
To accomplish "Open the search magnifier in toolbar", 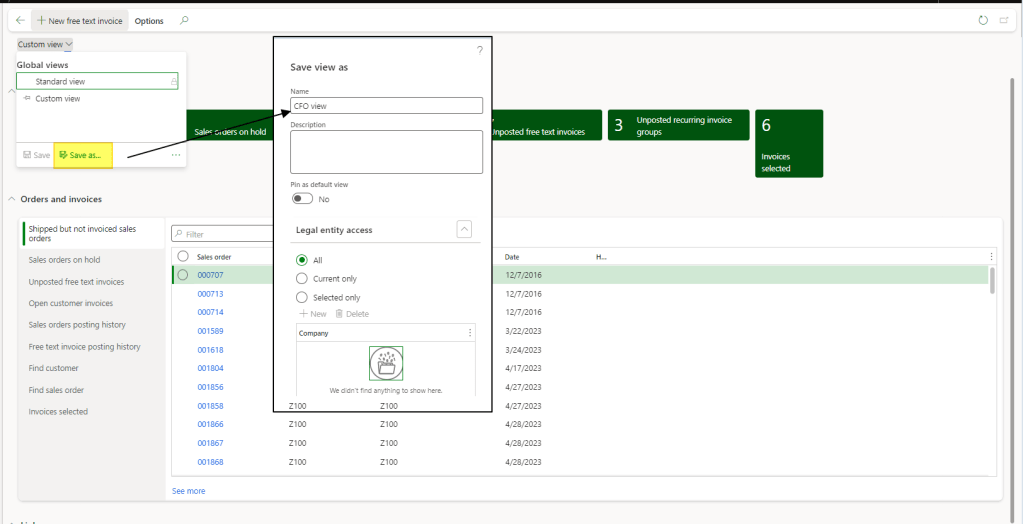I will click(x=183, y=20).
